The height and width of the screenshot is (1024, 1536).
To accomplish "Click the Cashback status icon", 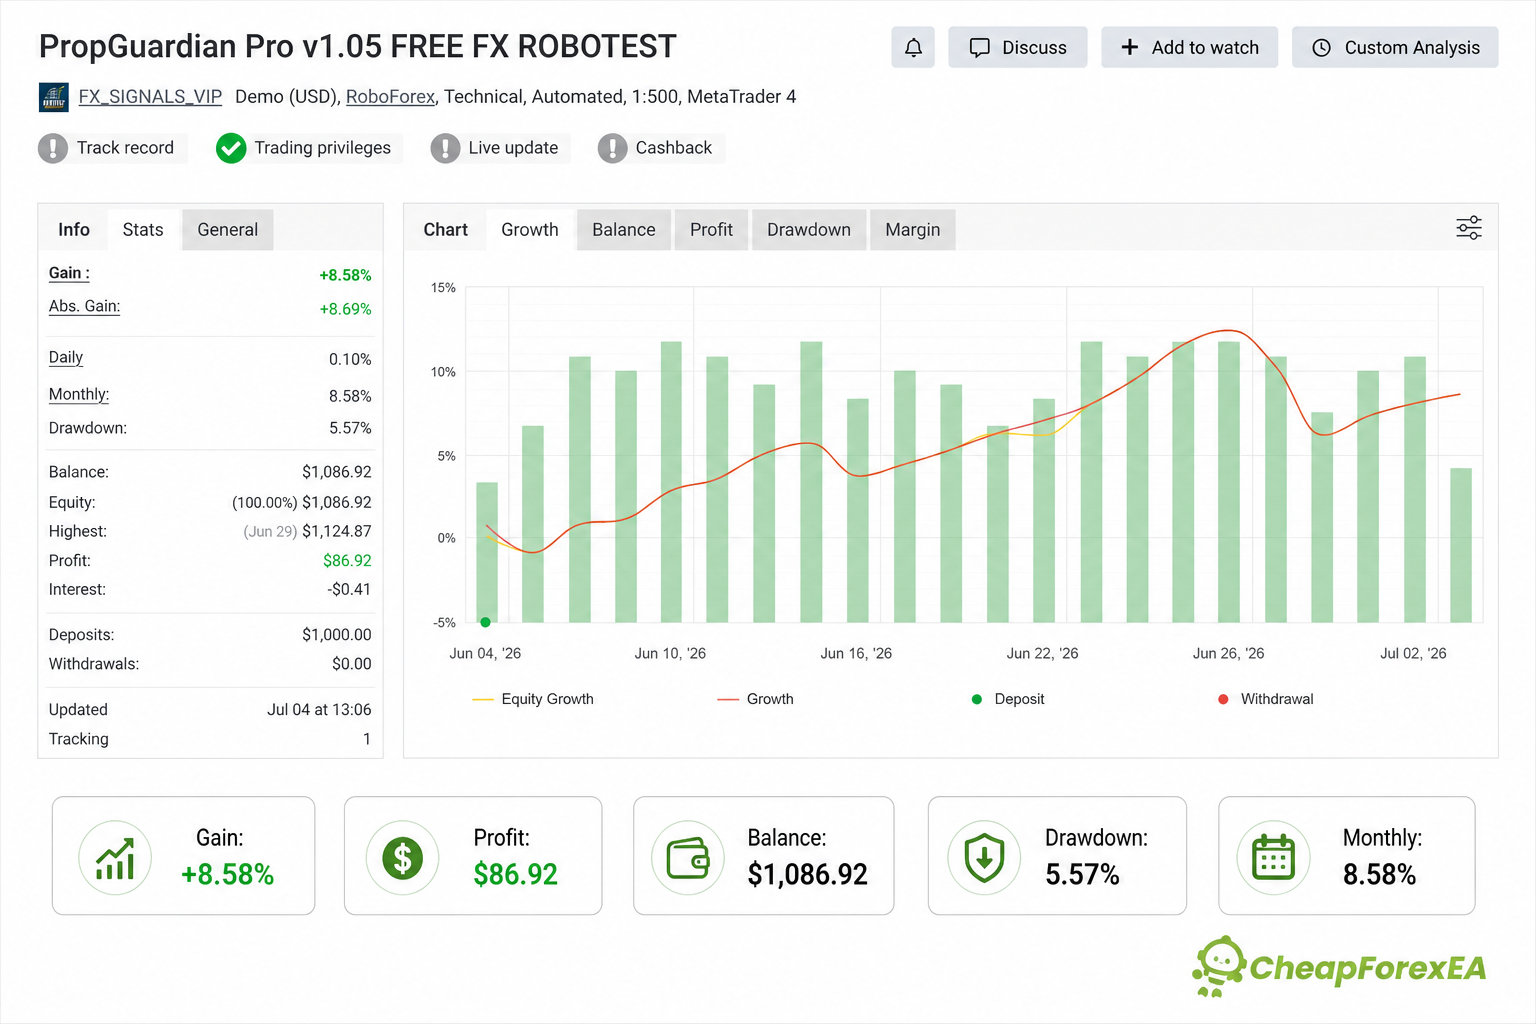I will click(x=612, y=148).
